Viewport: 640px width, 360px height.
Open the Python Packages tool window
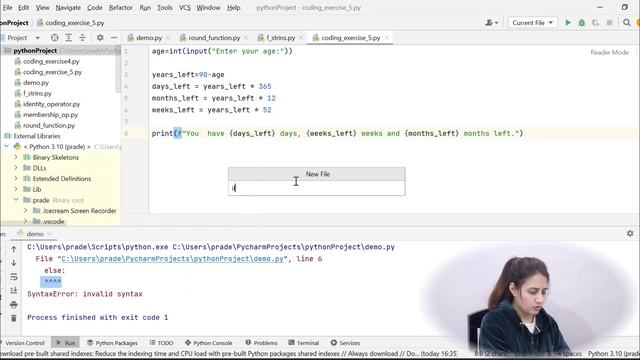(x=113, y=343)
